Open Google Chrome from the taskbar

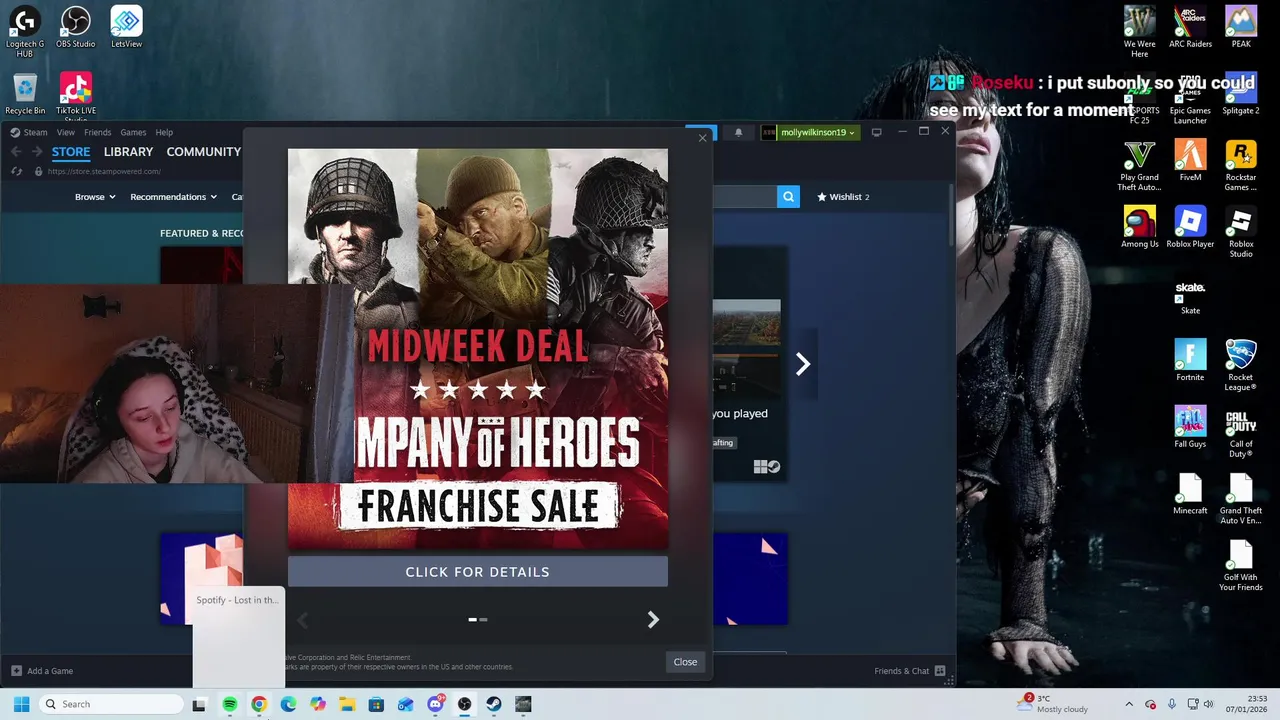click(x=259, y=704)
